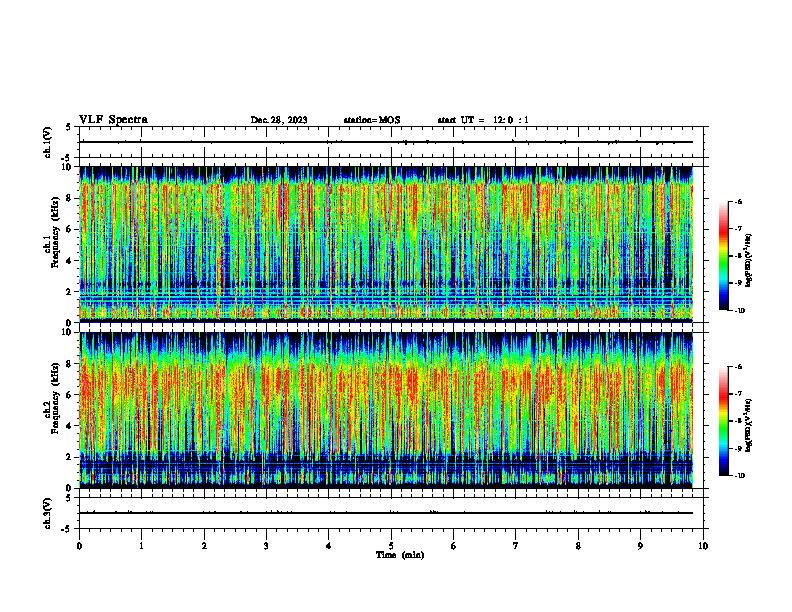Click the "Time (min)" axis label

click(400, 555)
